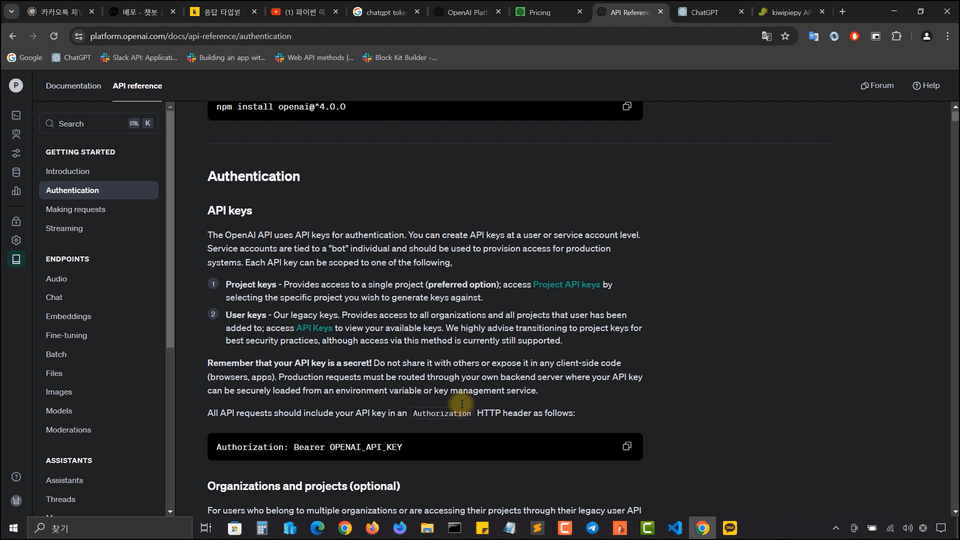Screen dimensions: 960x540
Task: Copy the Authorization Bearer header snippet
Action: 627,446
